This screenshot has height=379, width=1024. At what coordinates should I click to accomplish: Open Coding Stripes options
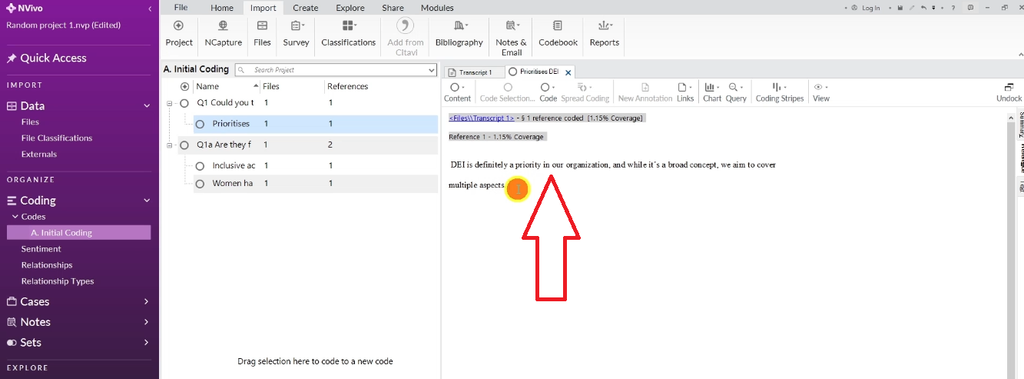pos(779,92)
